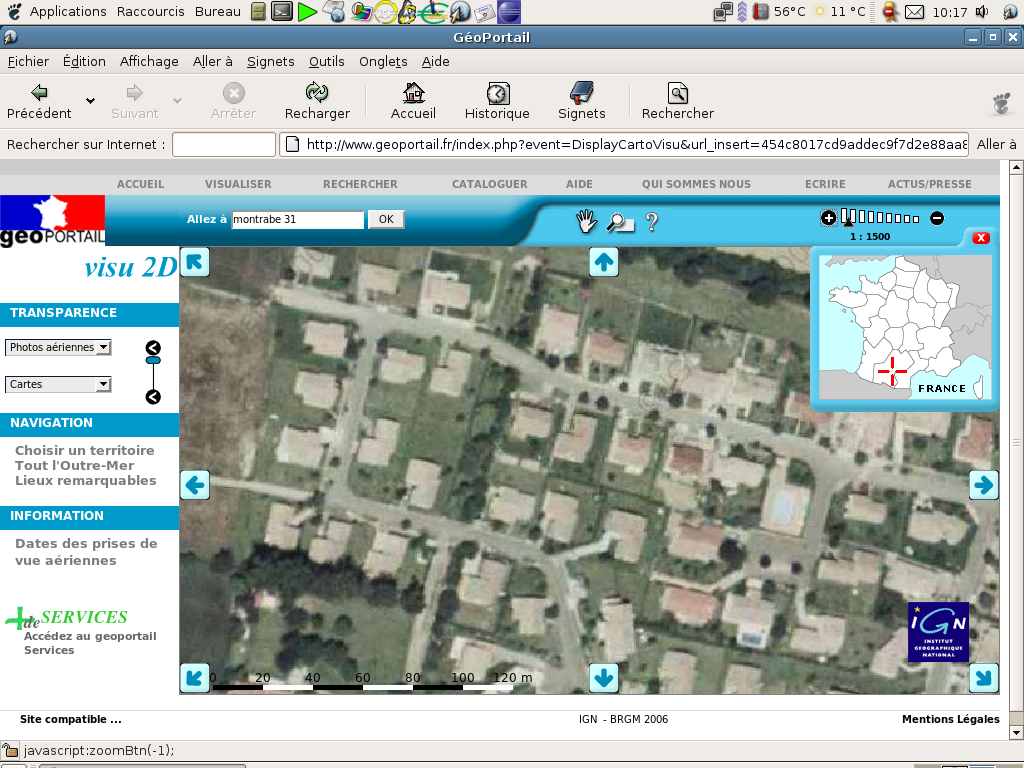Screen dimensions: 1024x768
Task: Open the ACTUS/PRESSE site tab
Action: tap(929, 184)
